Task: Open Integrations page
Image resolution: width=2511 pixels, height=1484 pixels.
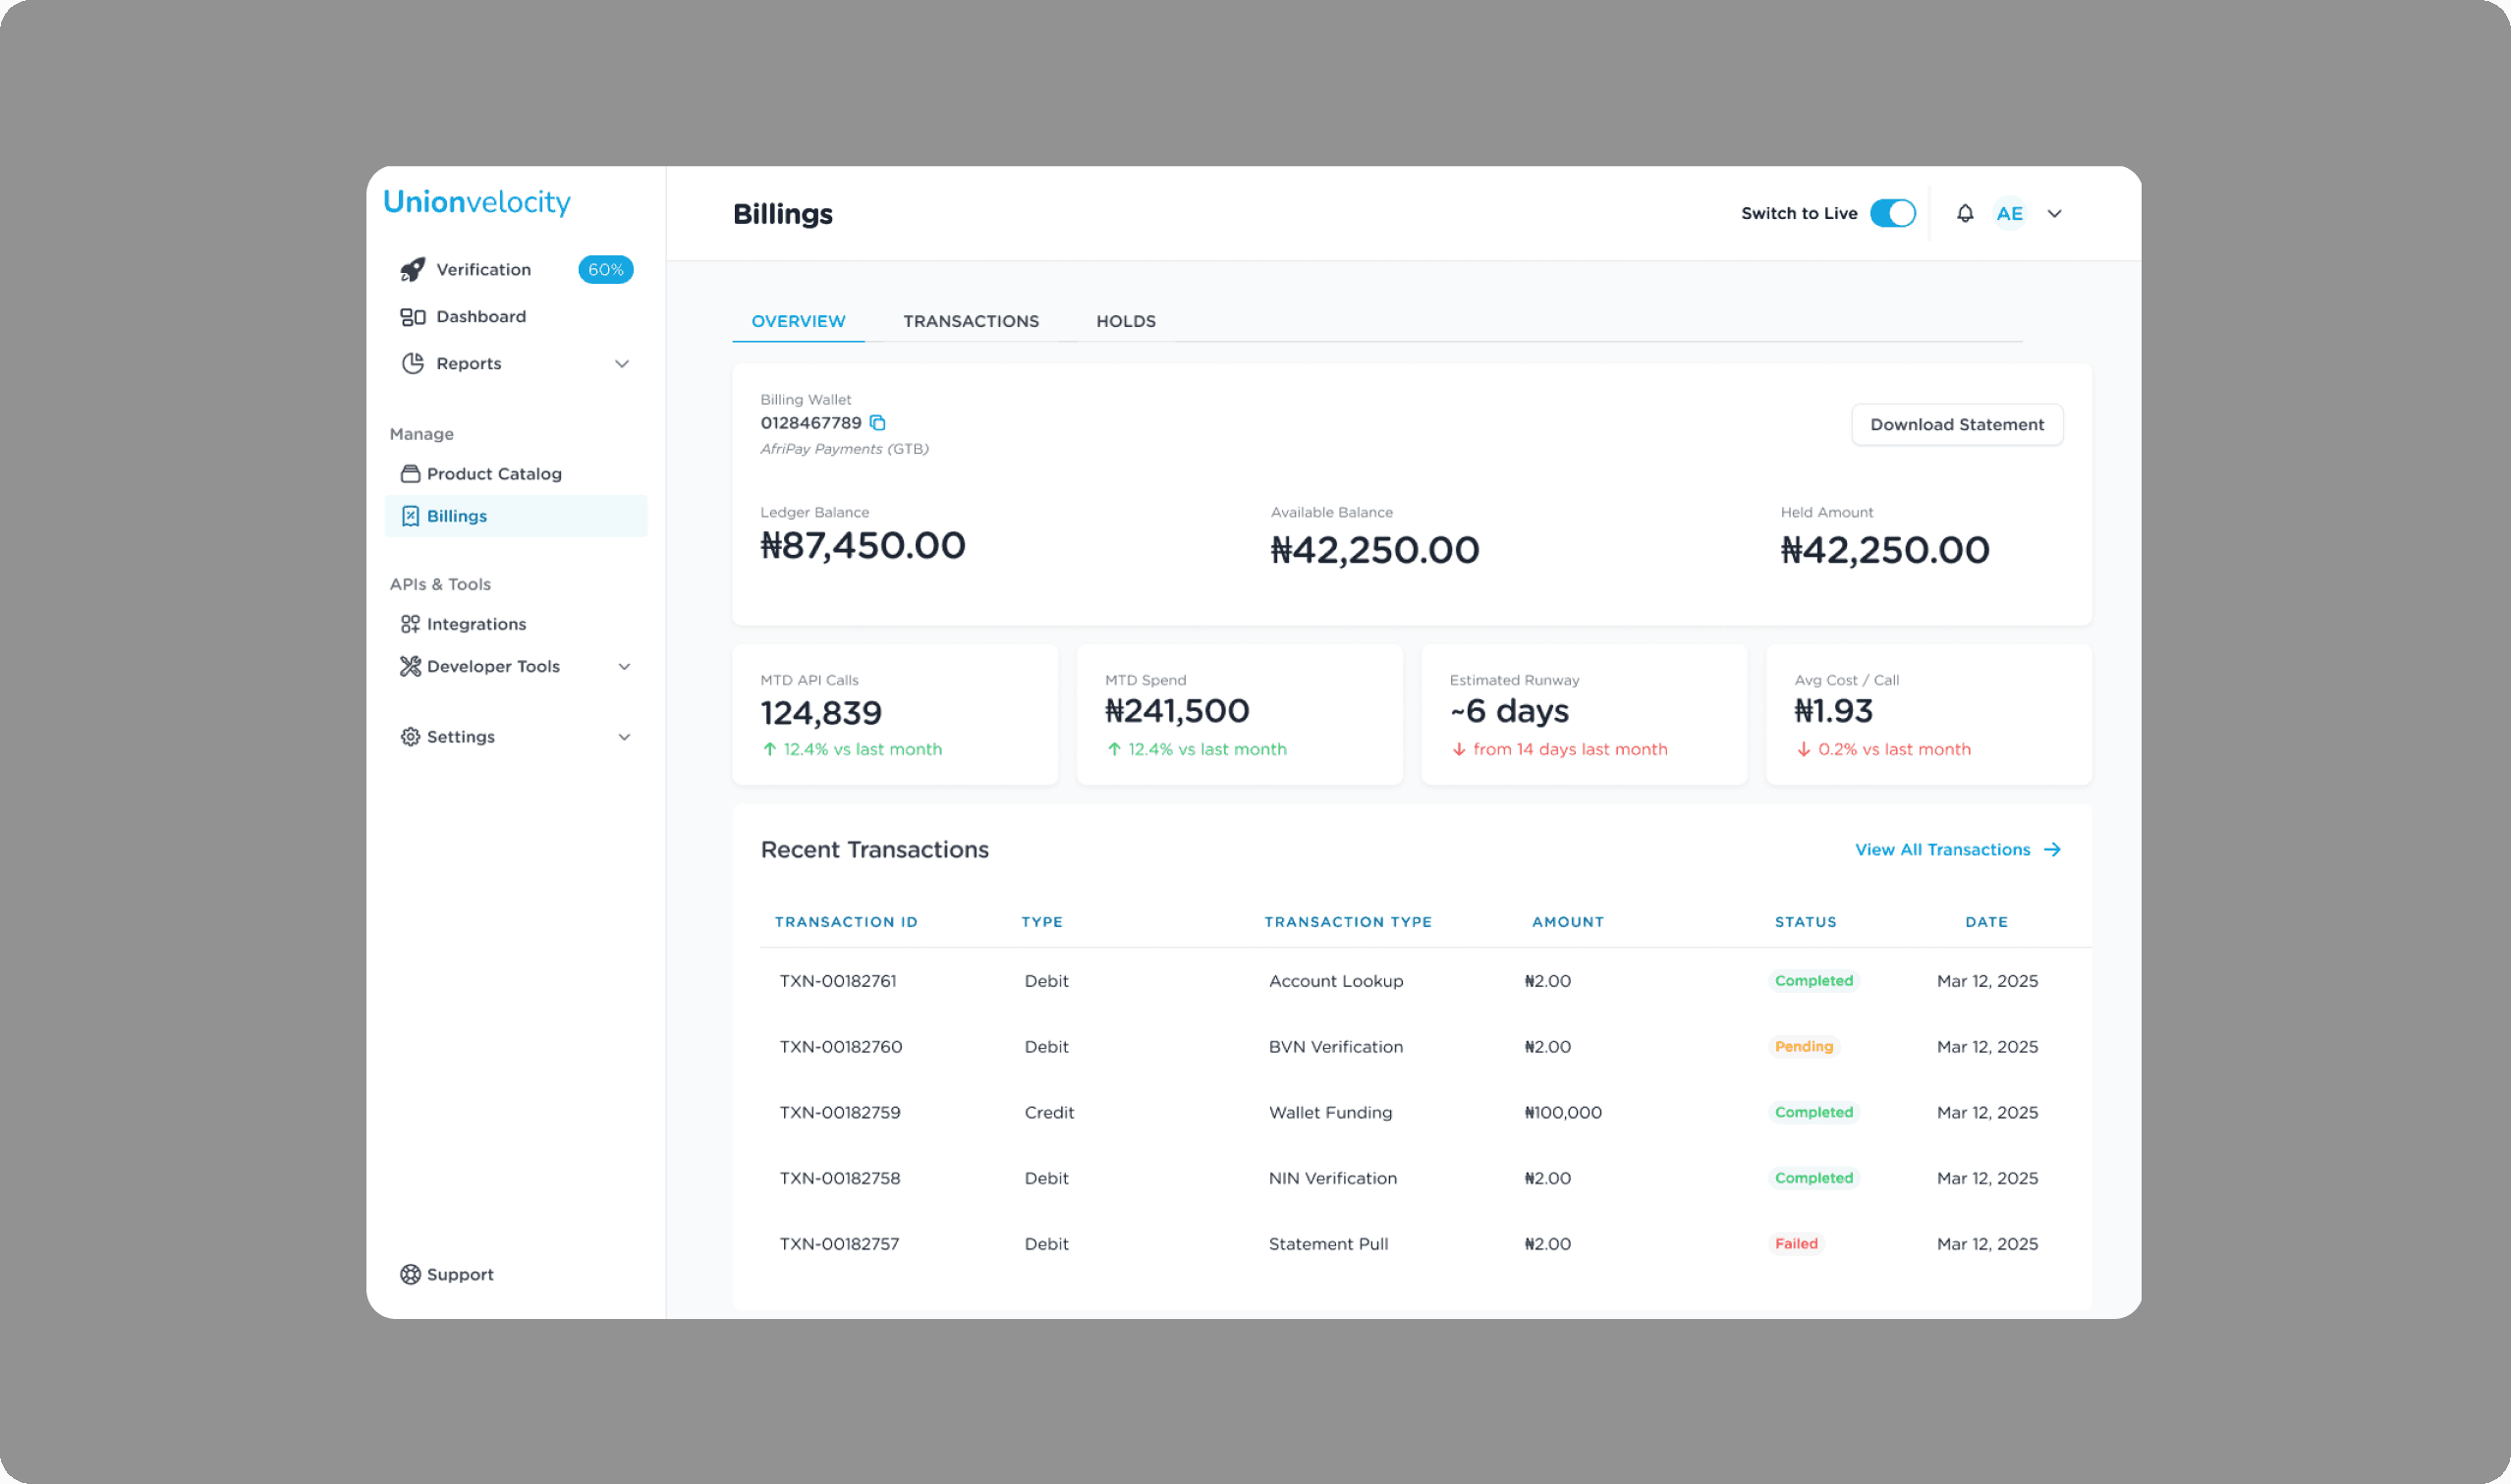Action: click(x=516, y=624)
